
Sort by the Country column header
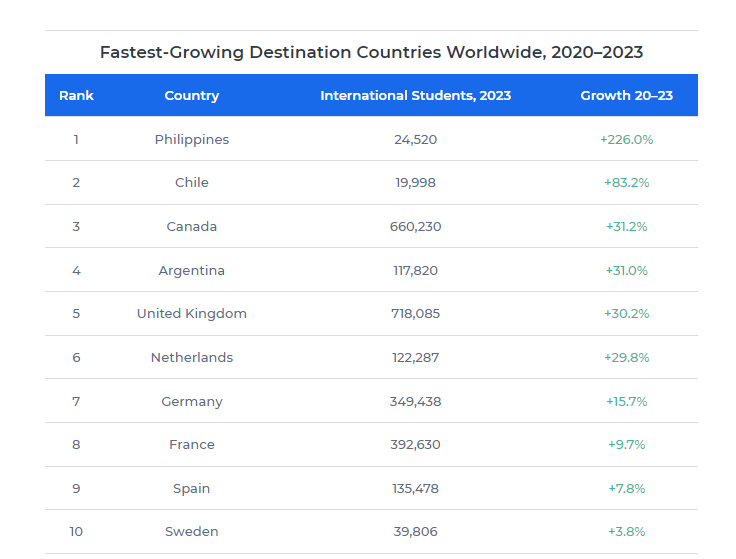tap(191, 96)
